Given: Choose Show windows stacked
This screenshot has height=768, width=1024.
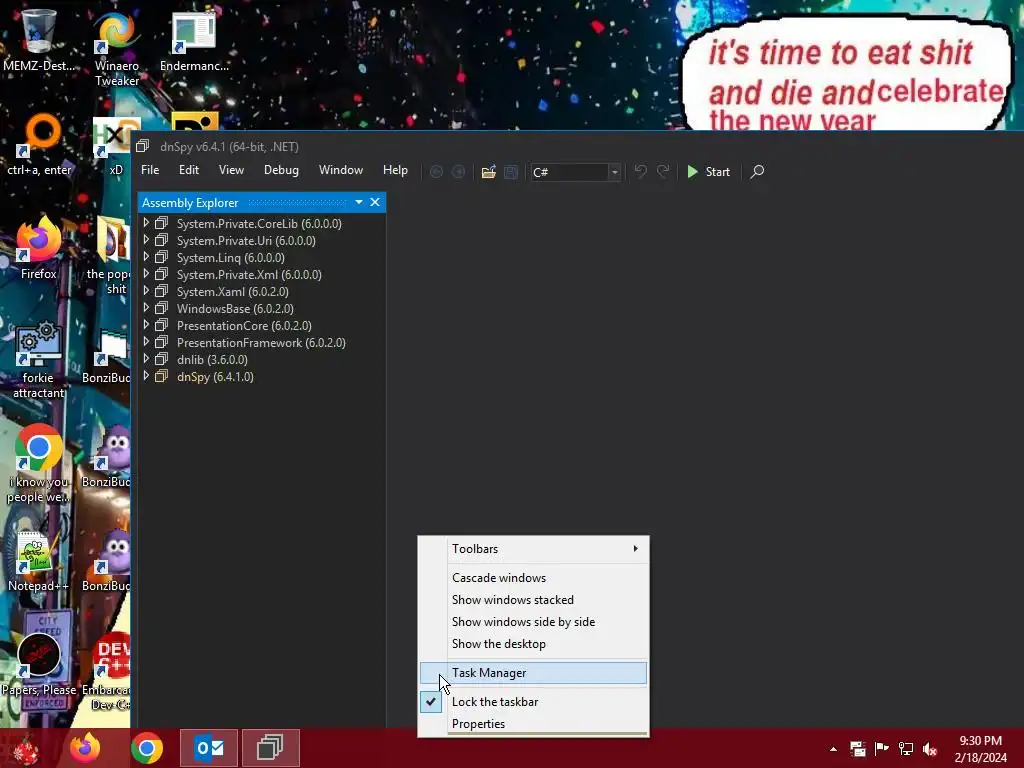Looking at the screenshot, I should click(534, 600).
